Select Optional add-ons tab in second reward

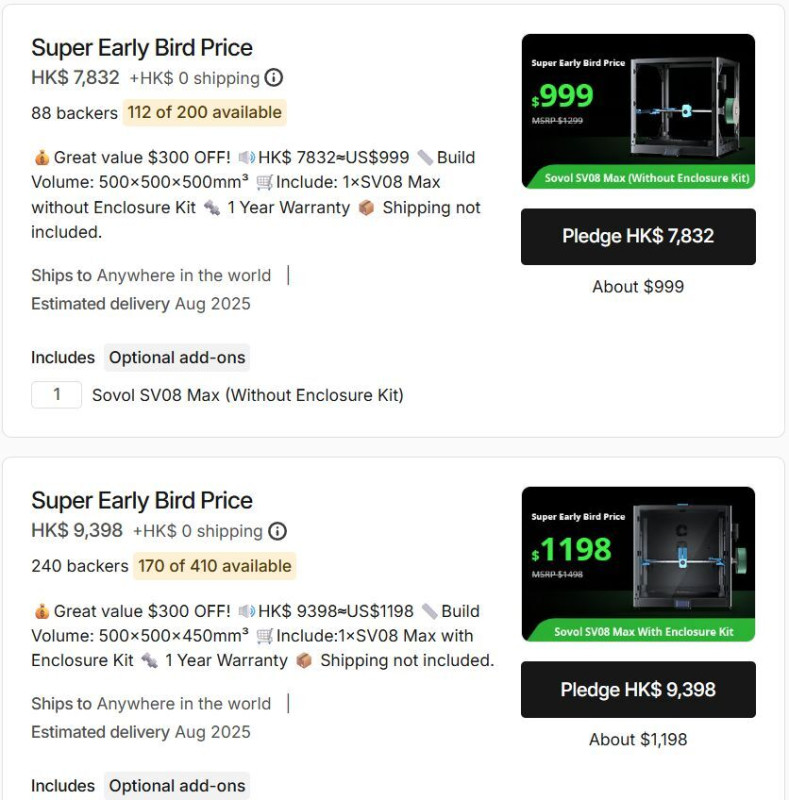[x=177, y=786]
